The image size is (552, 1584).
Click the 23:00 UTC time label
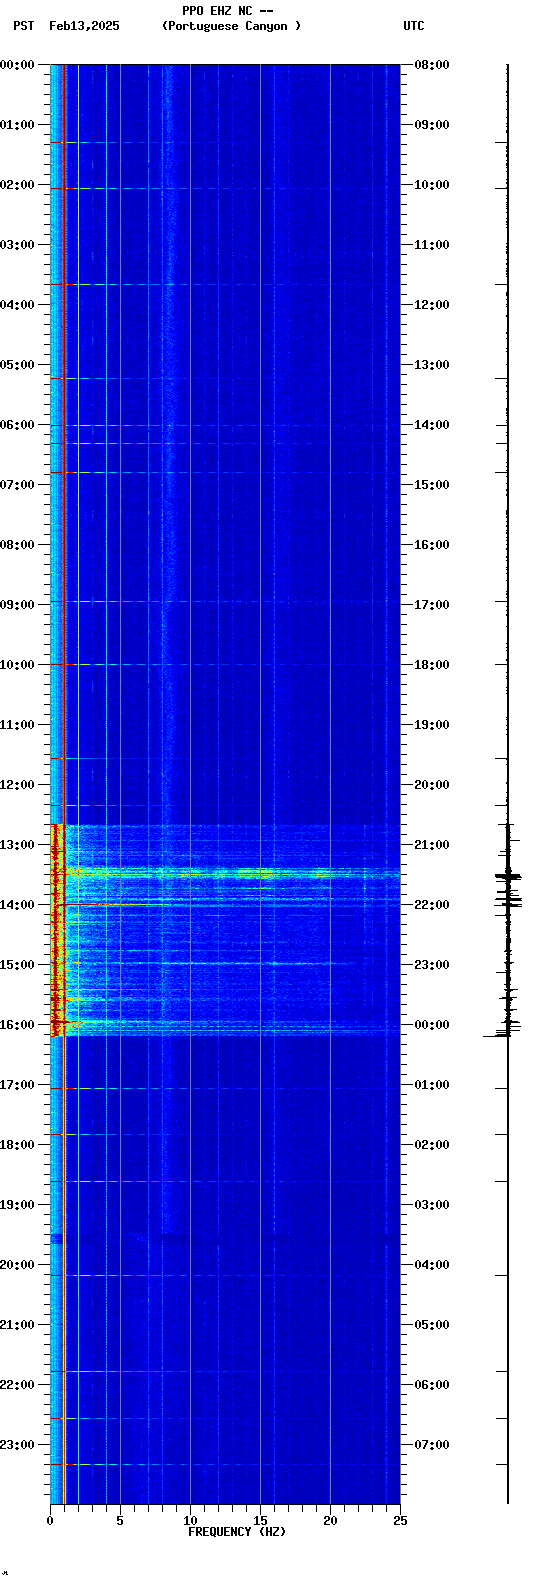coord(431,965)
